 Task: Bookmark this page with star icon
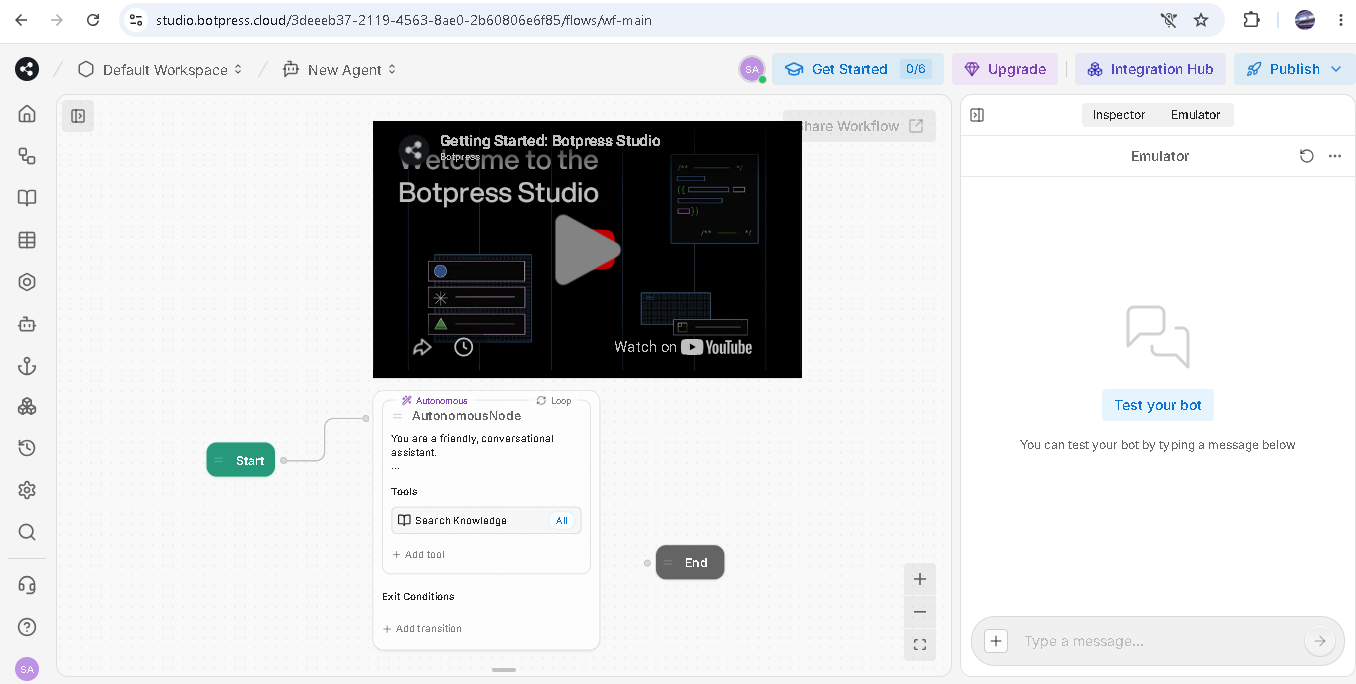(1201, 19)
